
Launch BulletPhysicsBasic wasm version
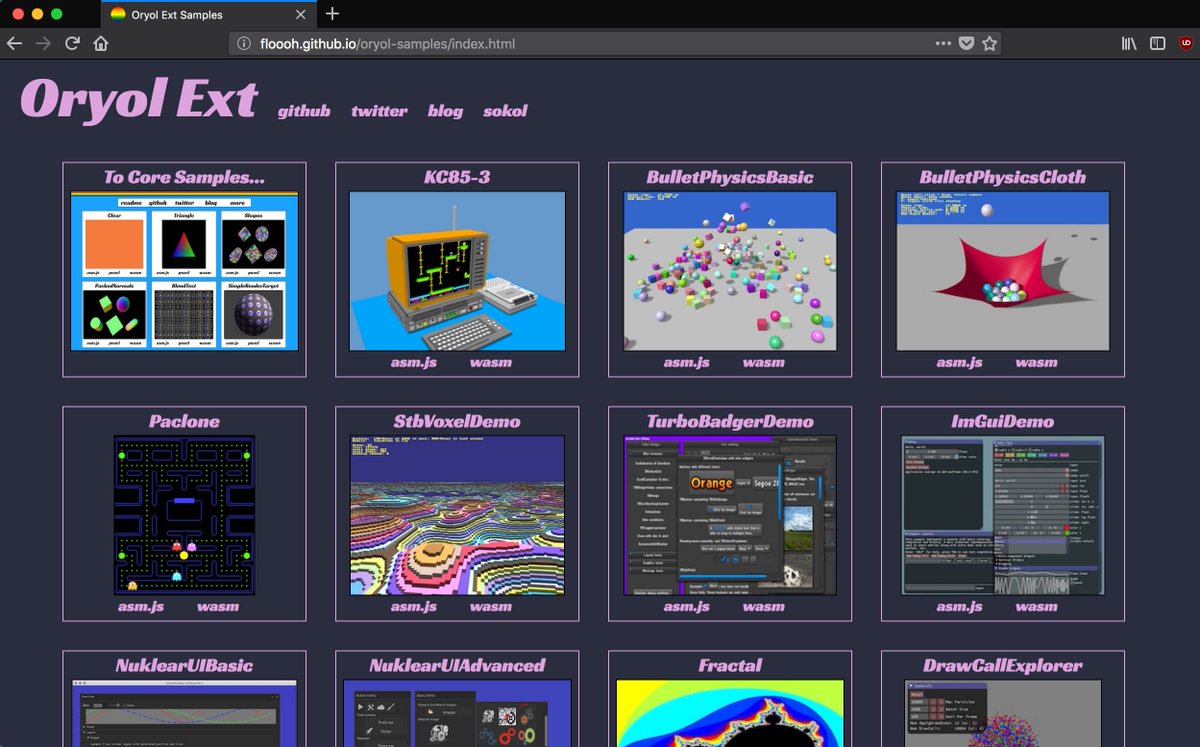(764, 362)
